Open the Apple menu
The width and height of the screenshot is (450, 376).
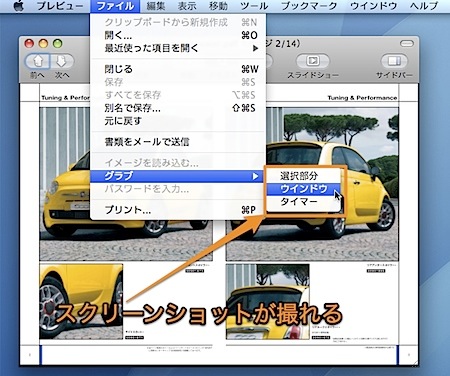(18, 6)
